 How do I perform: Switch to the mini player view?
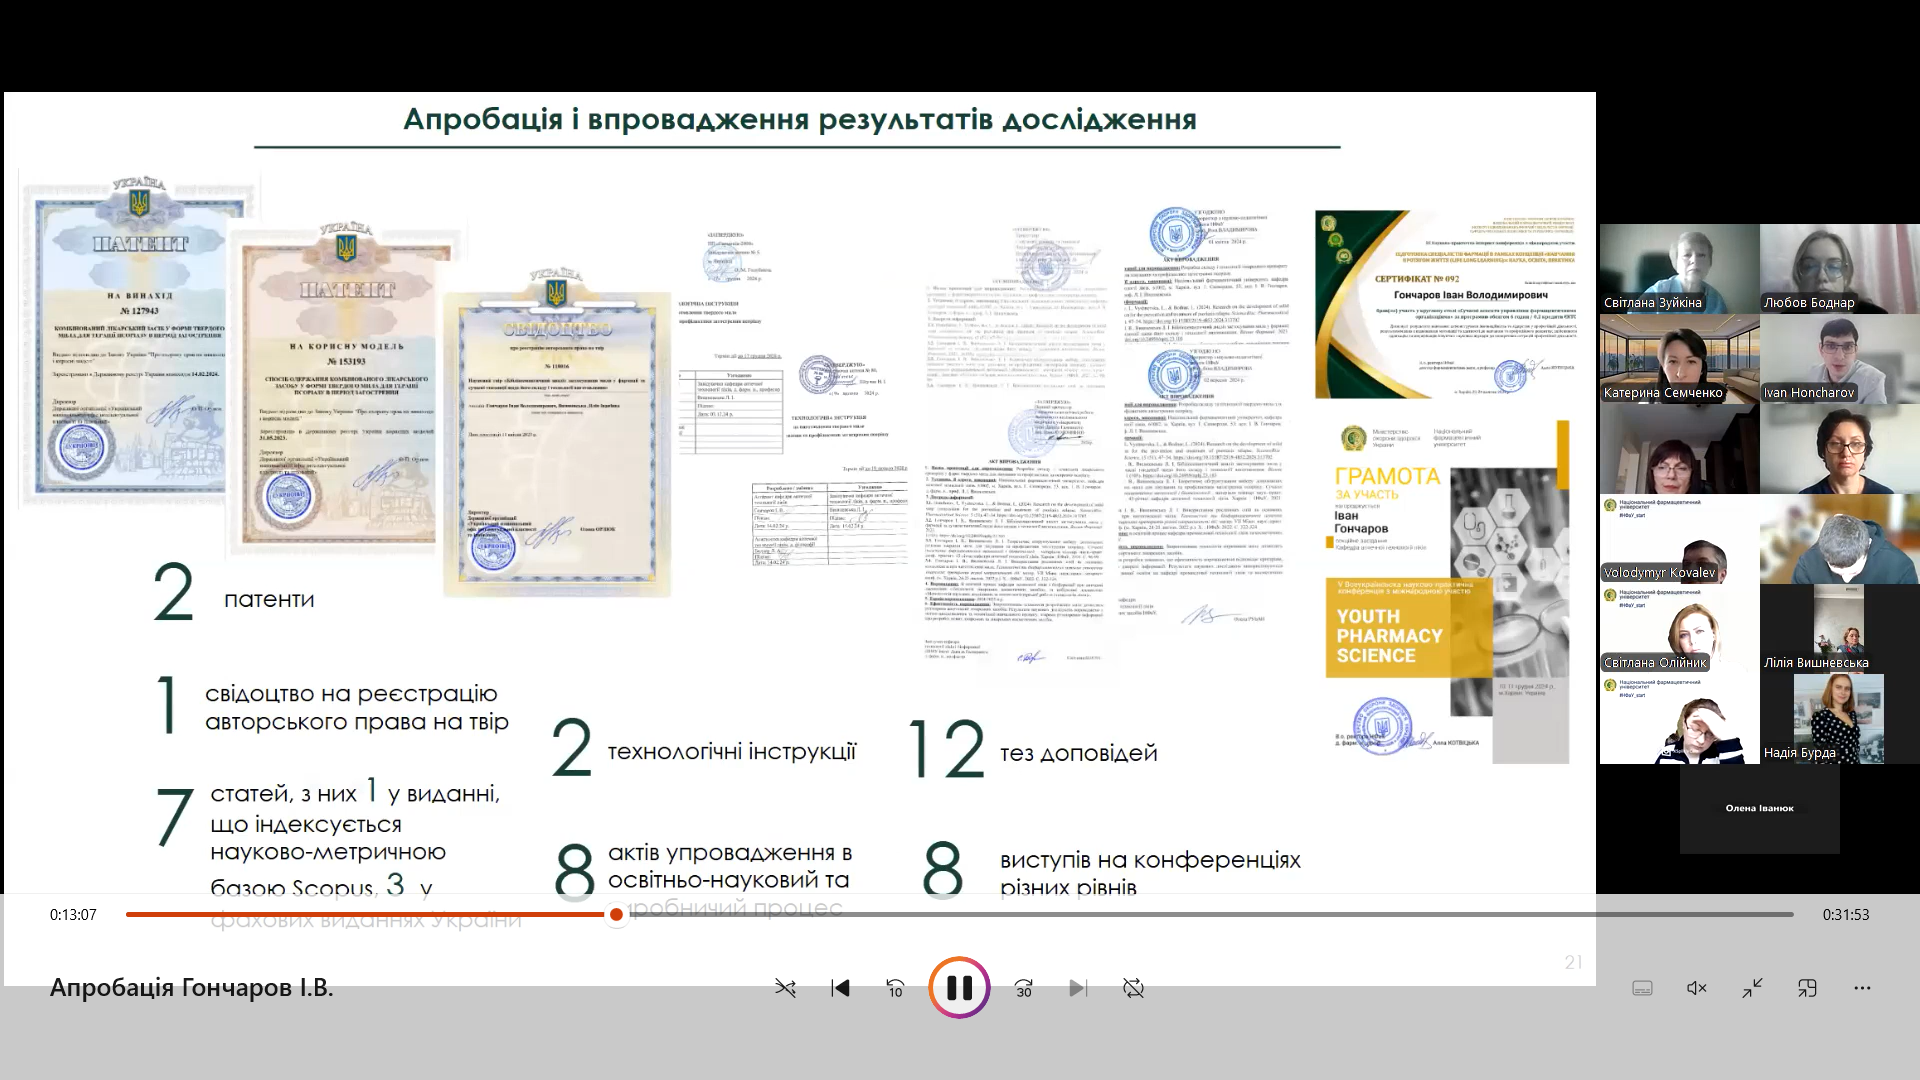[1807, 988]
